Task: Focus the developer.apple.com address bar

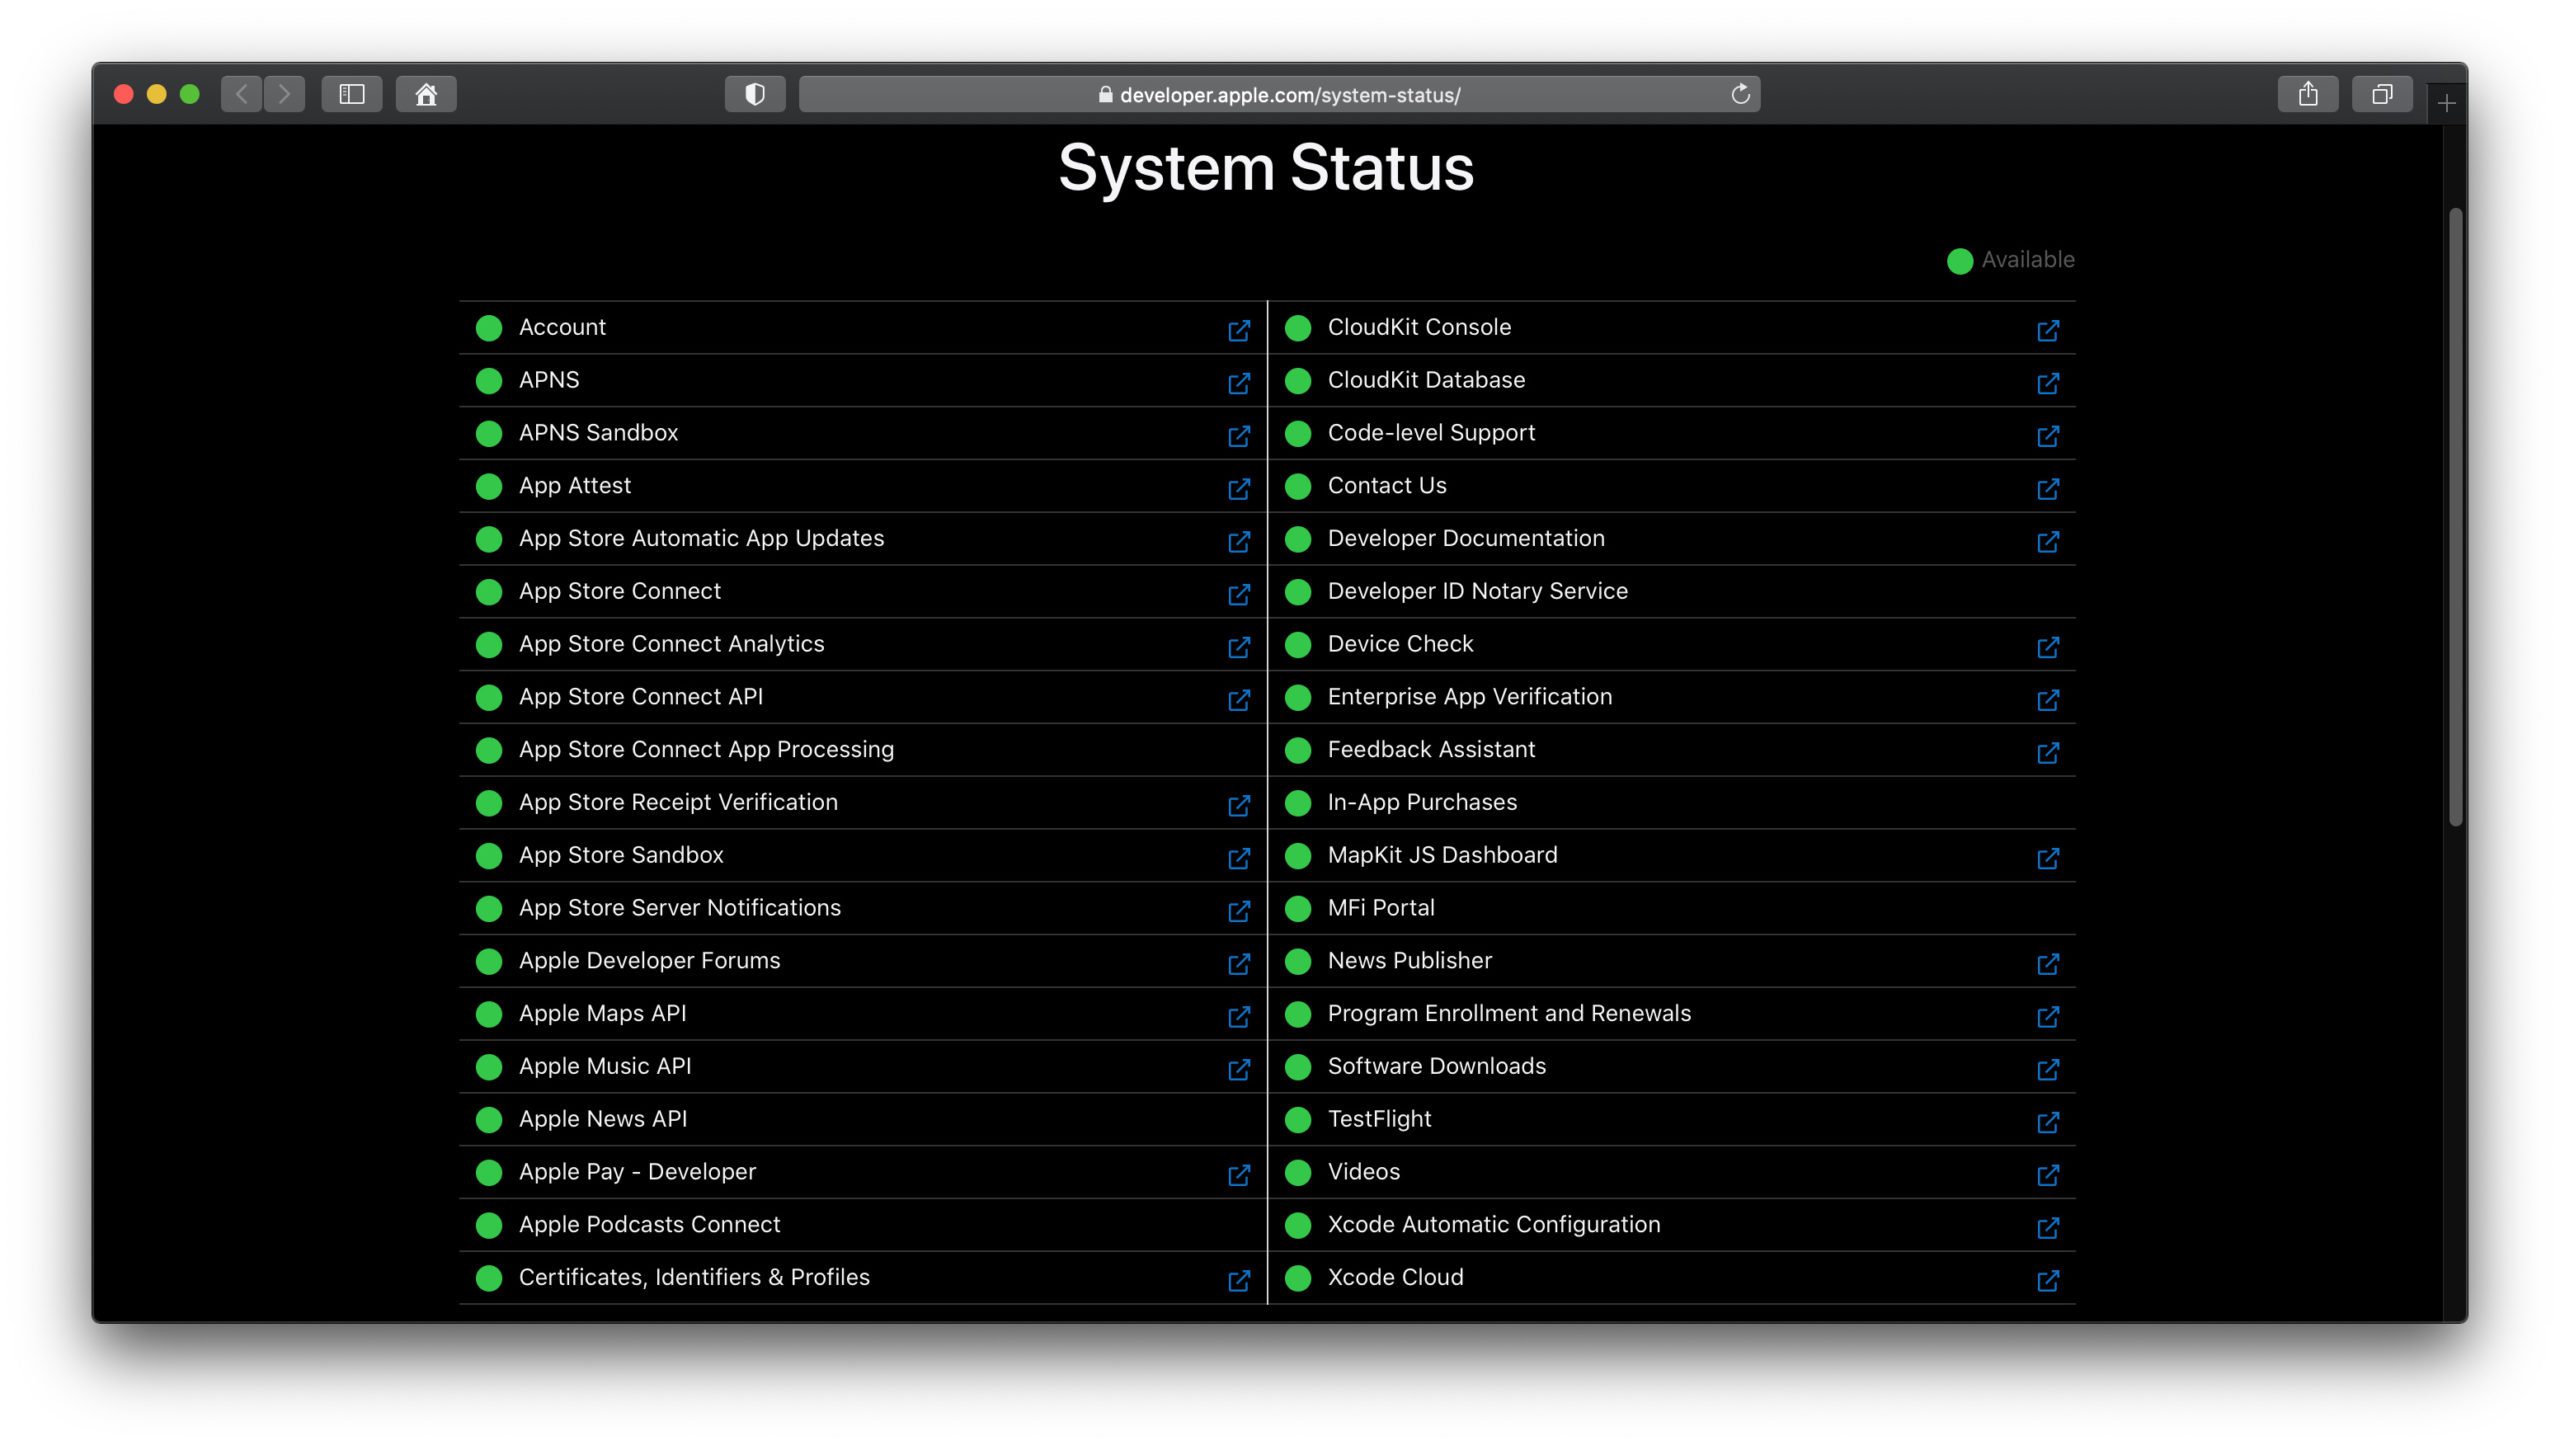Action: [1279, 94]
